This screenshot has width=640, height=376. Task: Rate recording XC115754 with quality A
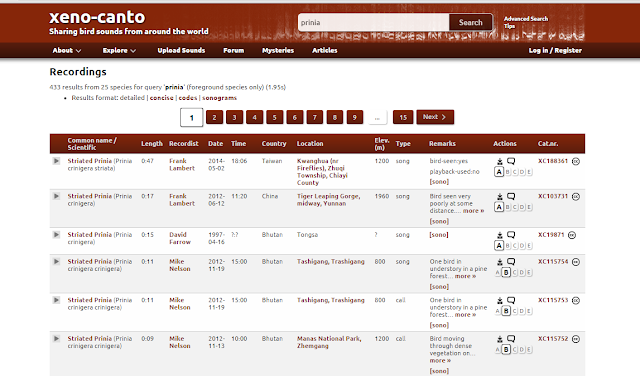[x=498, y=272]
